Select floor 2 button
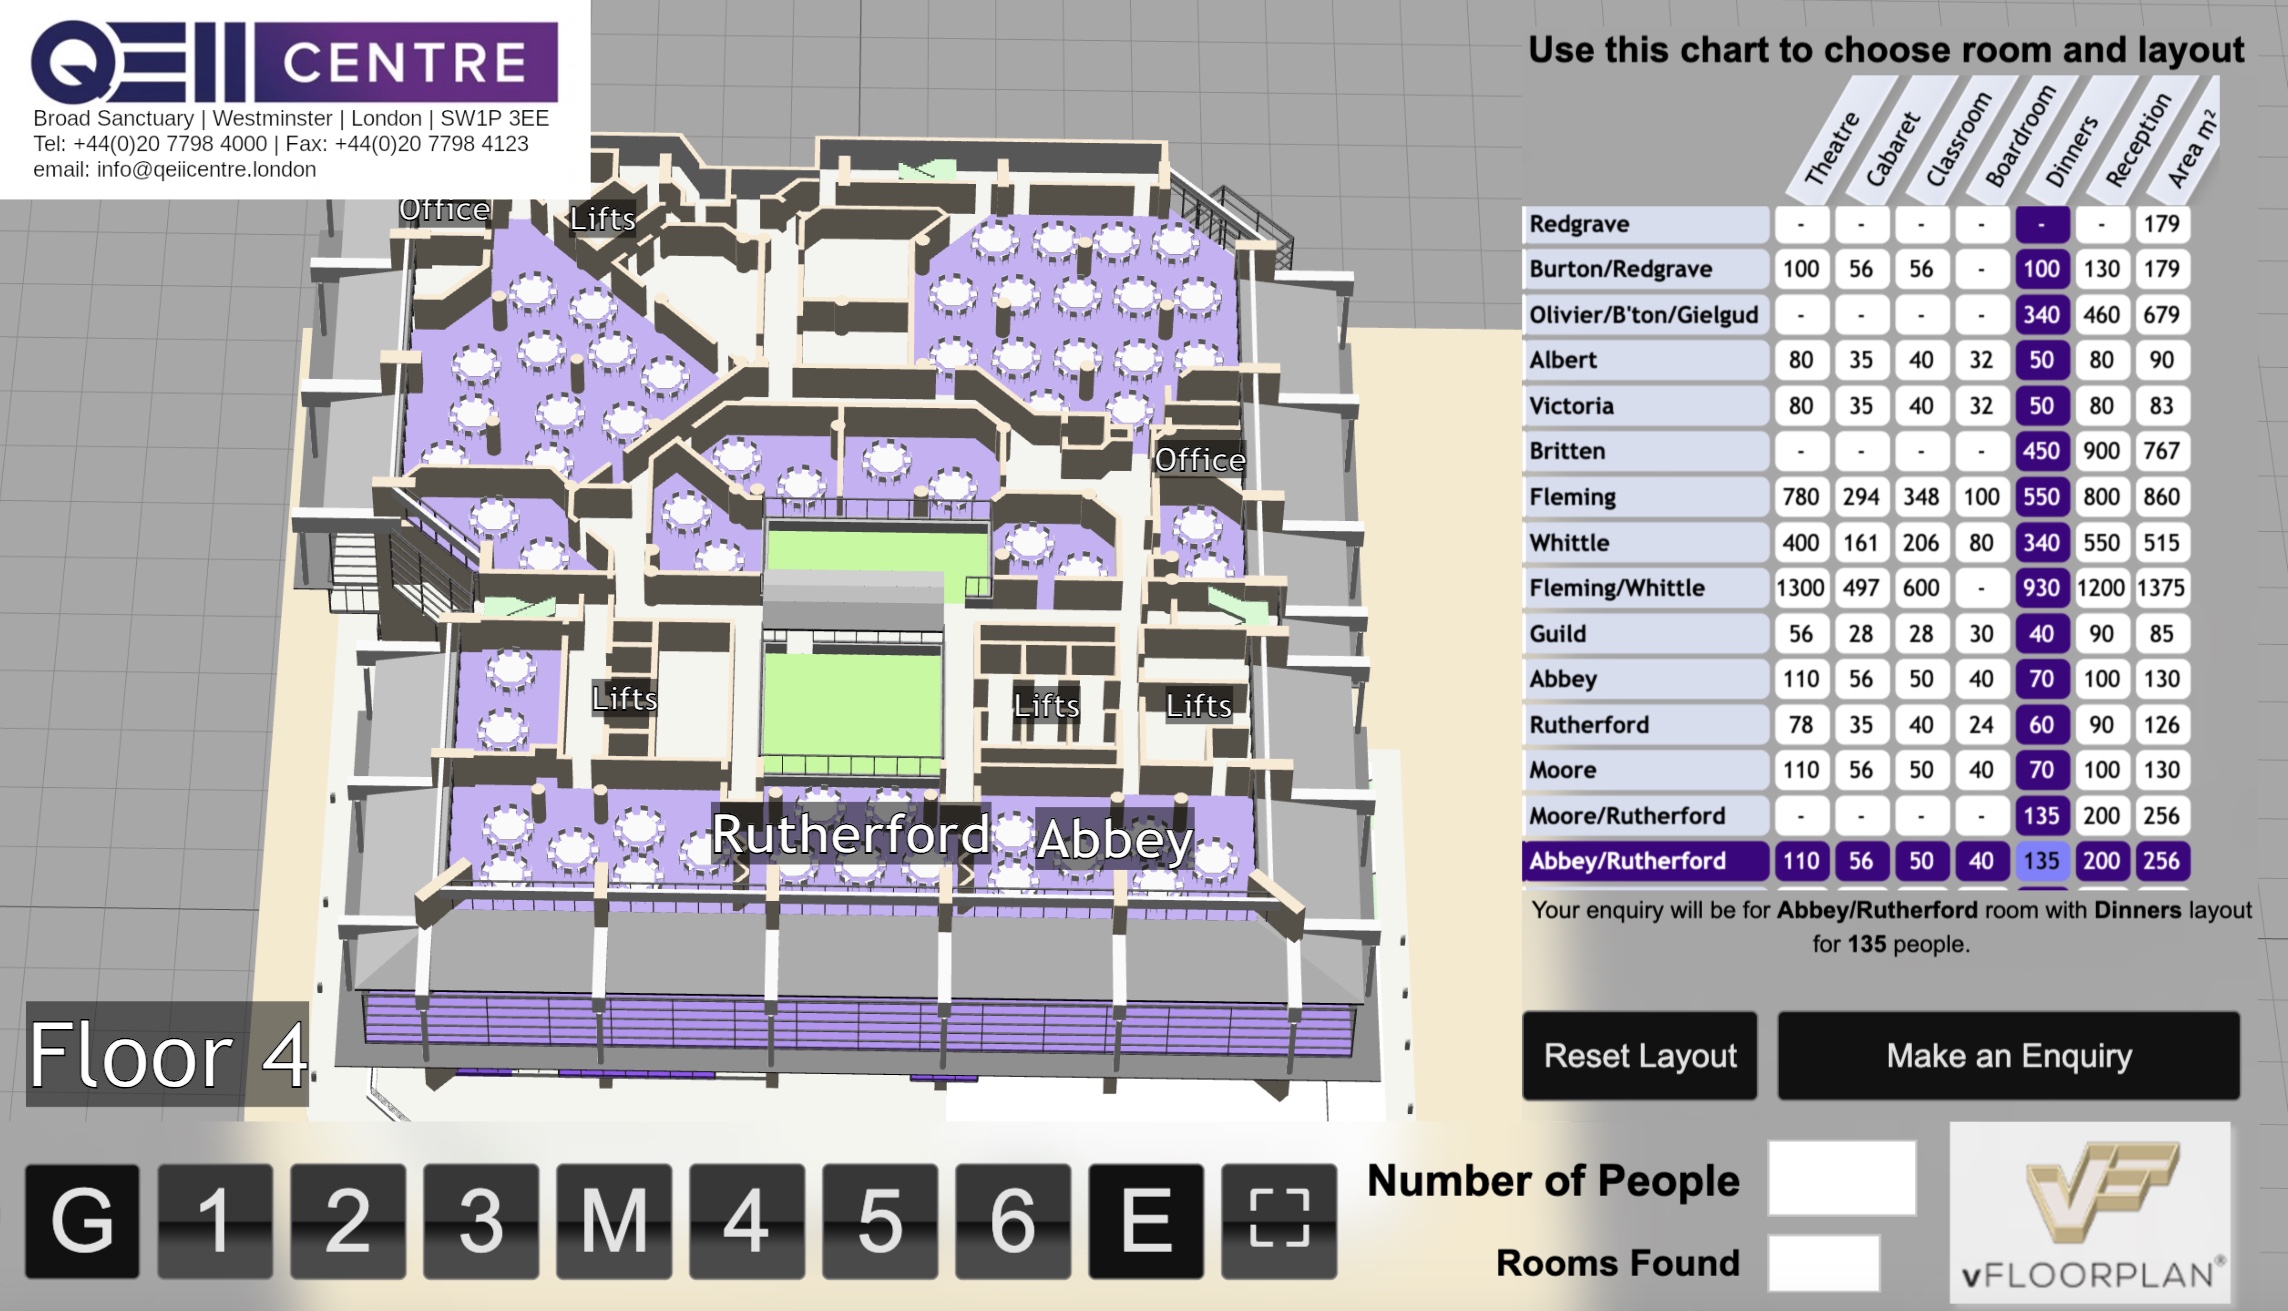The image size is (2288, 1311). point(348,1221)
